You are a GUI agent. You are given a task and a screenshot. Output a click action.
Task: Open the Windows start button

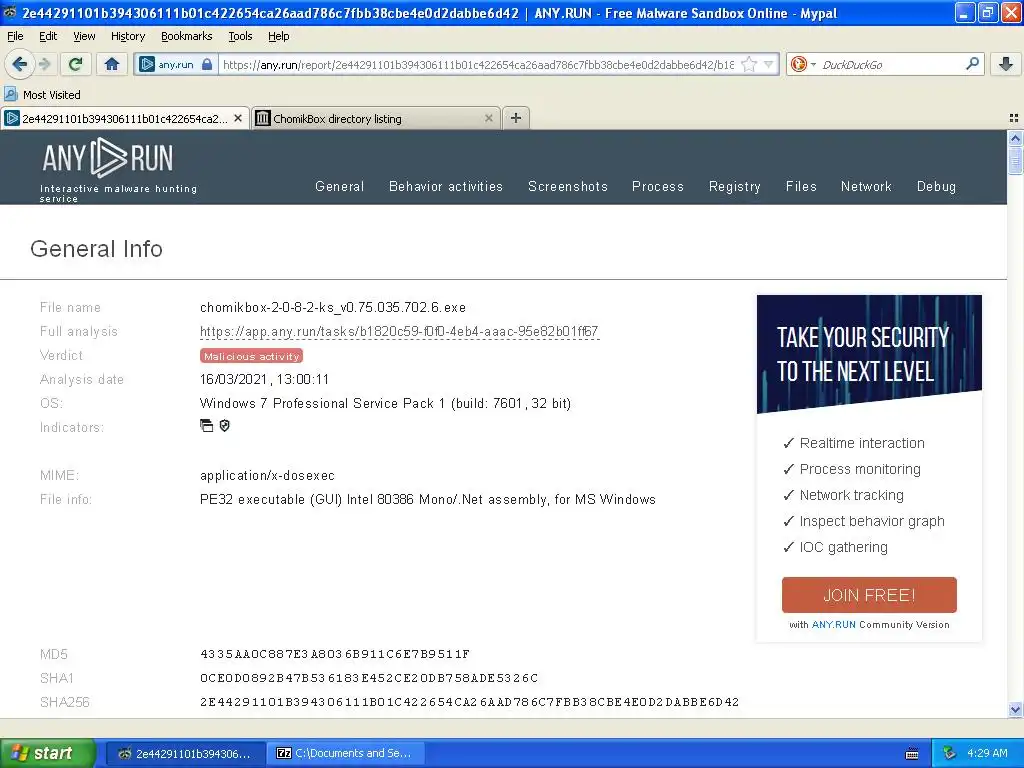pyautogui.click(x=48, y=753)
